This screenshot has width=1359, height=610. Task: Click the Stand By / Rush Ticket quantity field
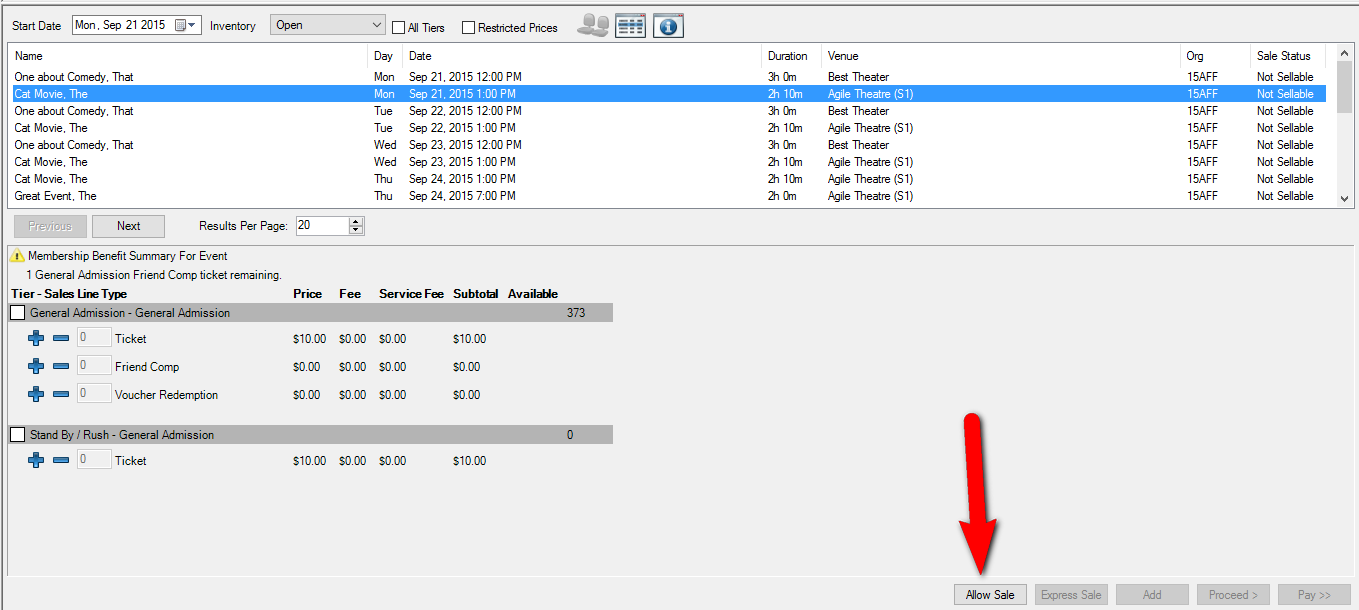94,460
